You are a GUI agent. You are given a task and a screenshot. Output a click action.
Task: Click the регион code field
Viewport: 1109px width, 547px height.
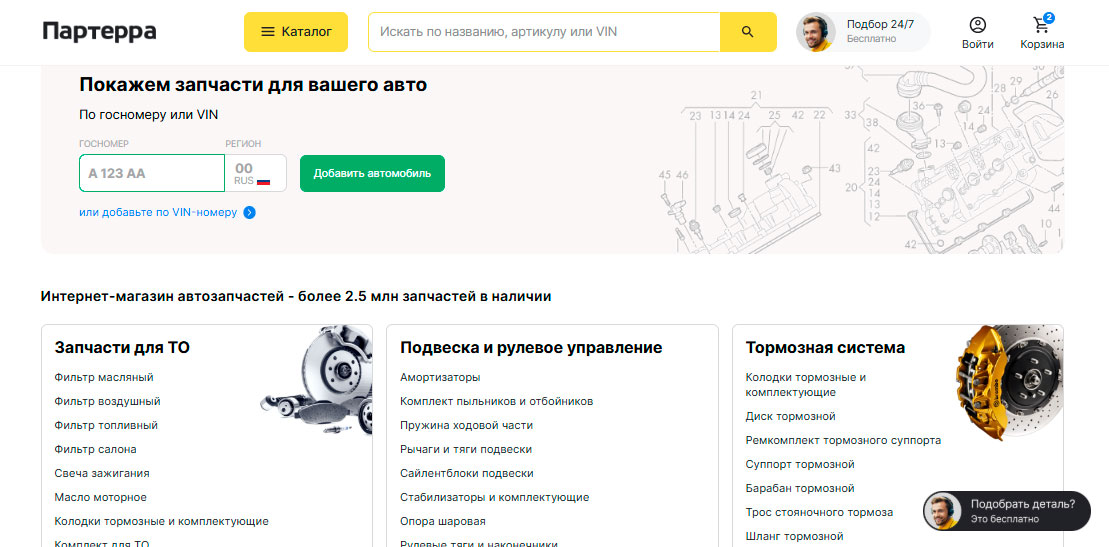click(x=255, y=173)
